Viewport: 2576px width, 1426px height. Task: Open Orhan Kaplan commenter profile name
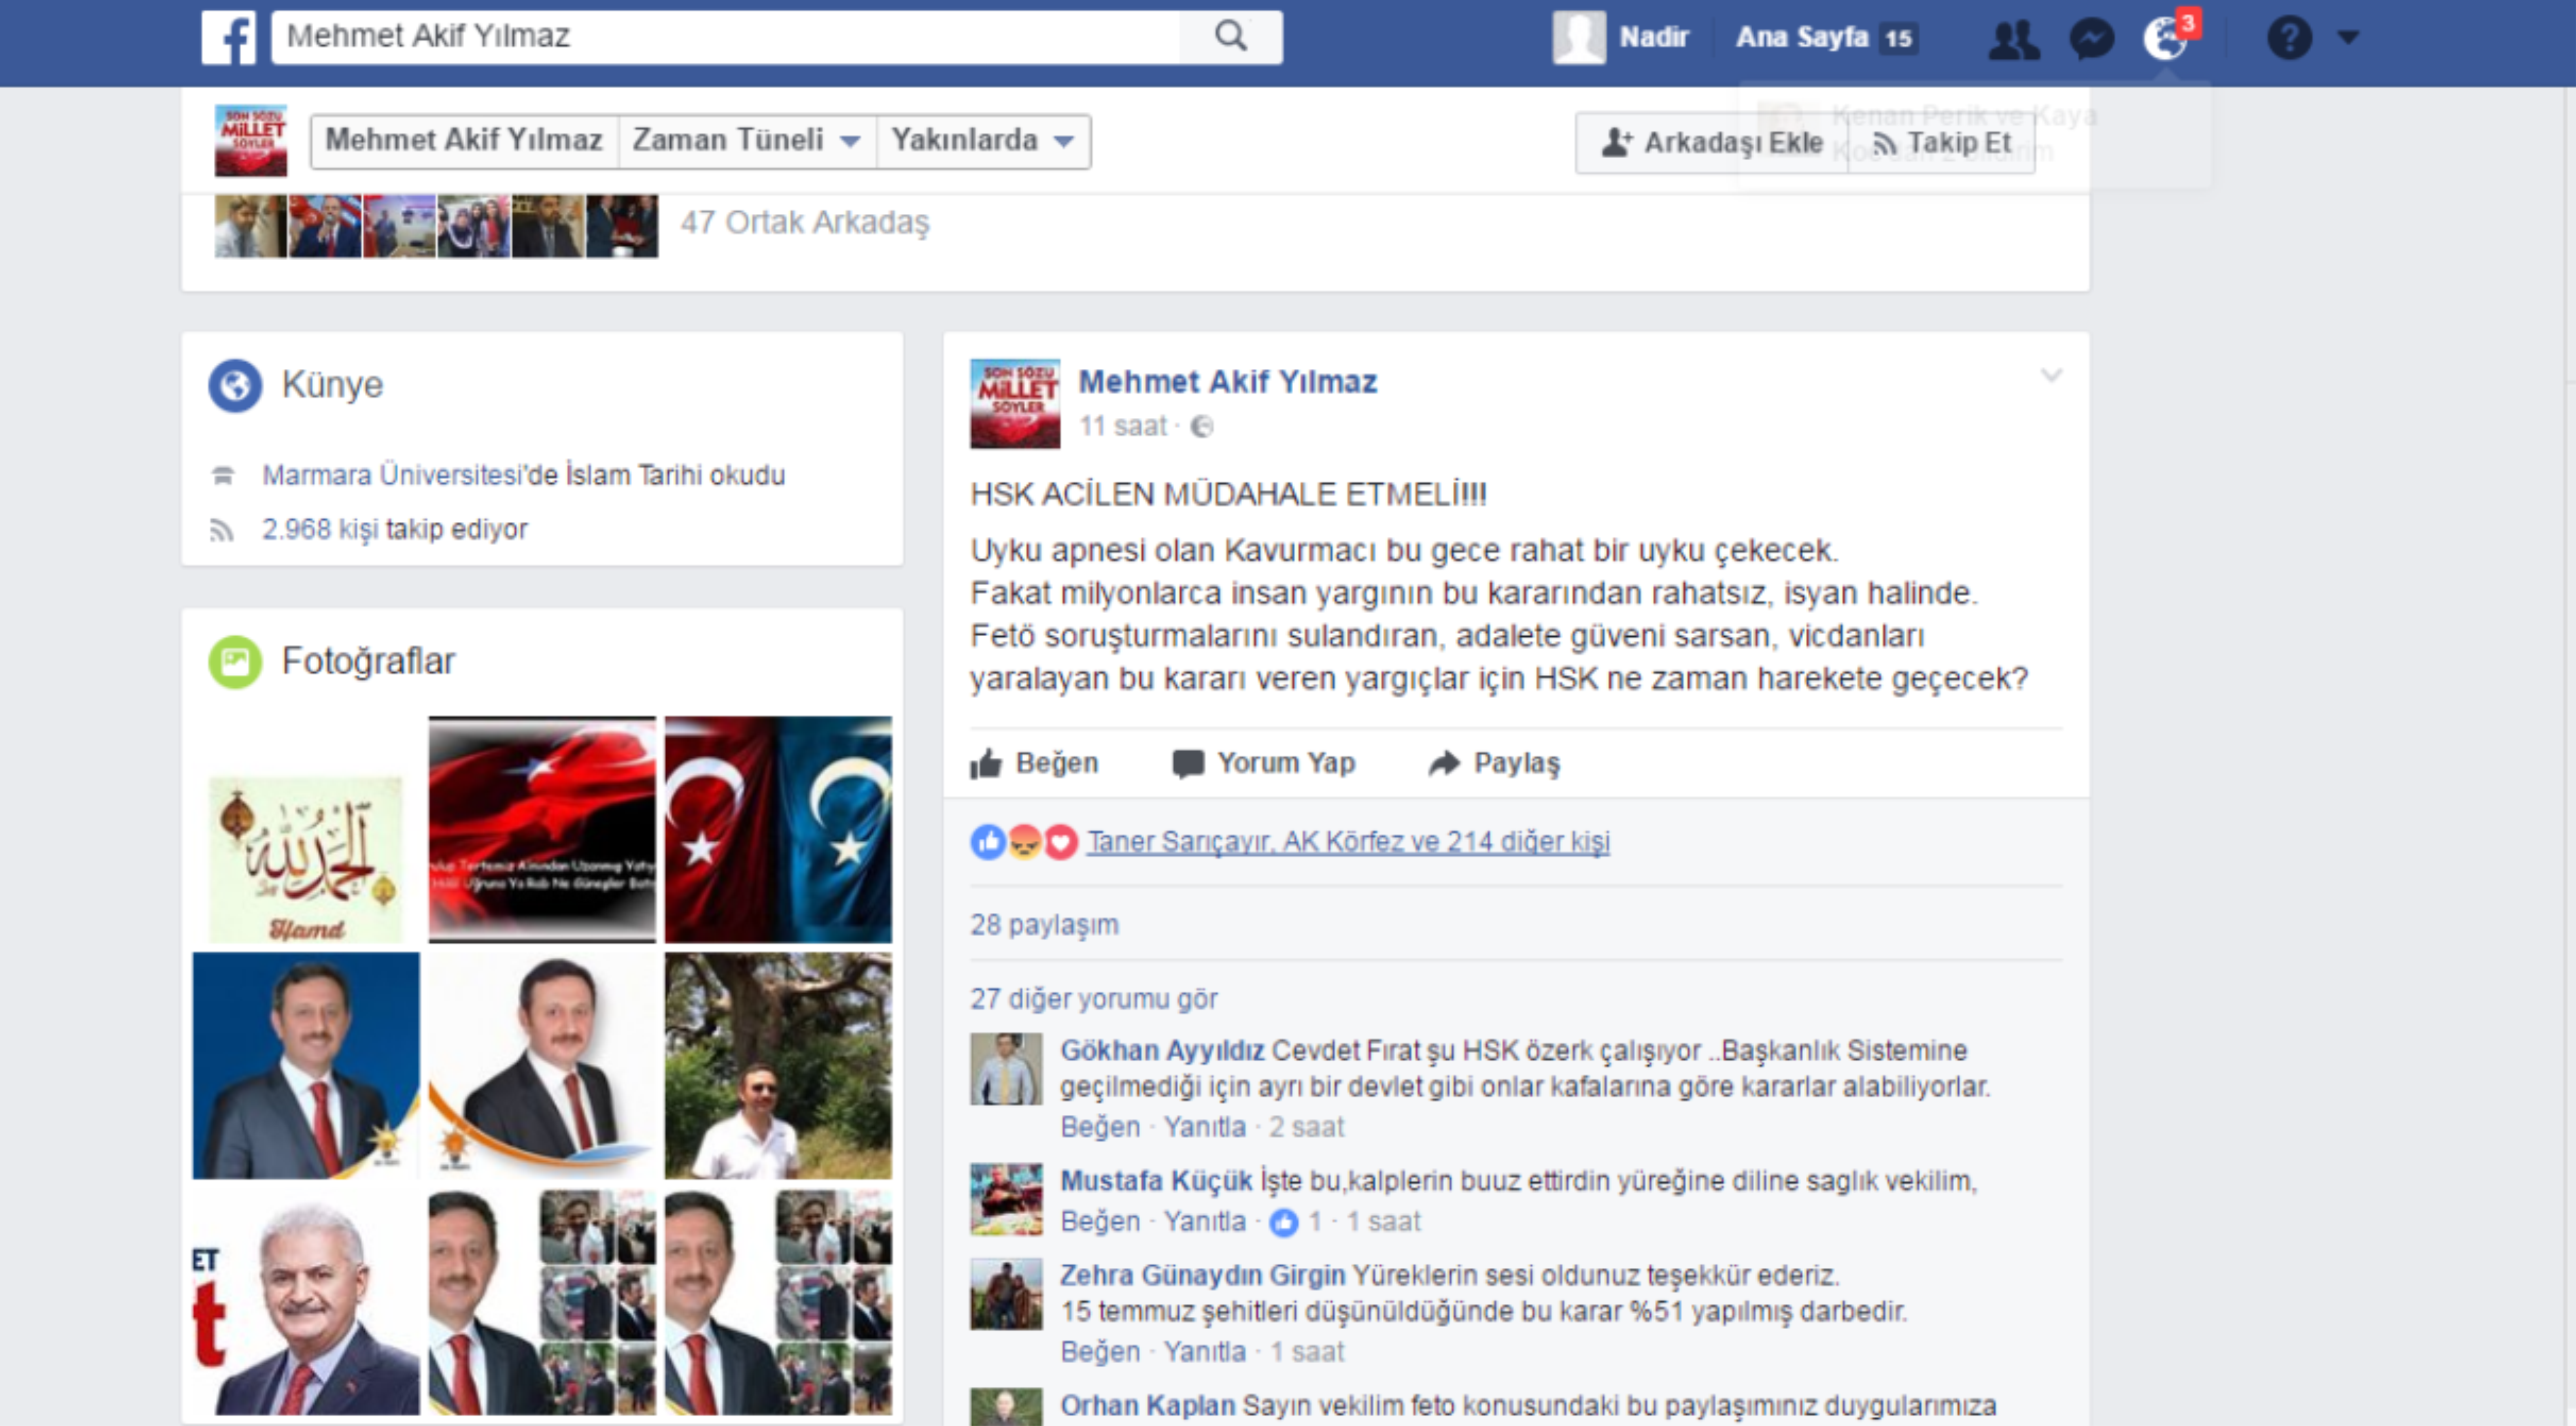[1148, 1406]
